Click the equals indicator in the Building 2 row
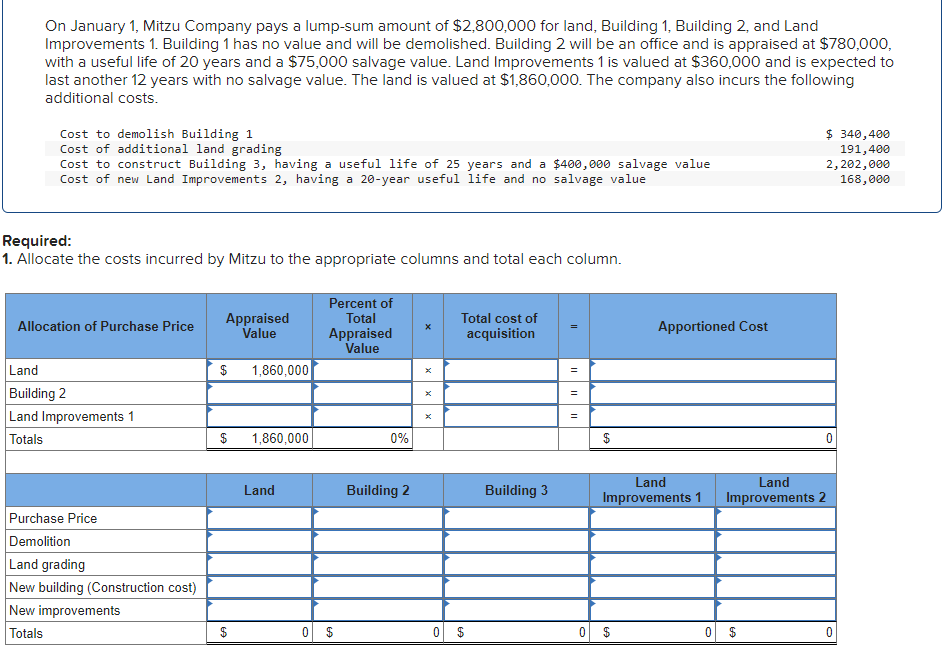947x663 pixels. [x=572, y=393]
